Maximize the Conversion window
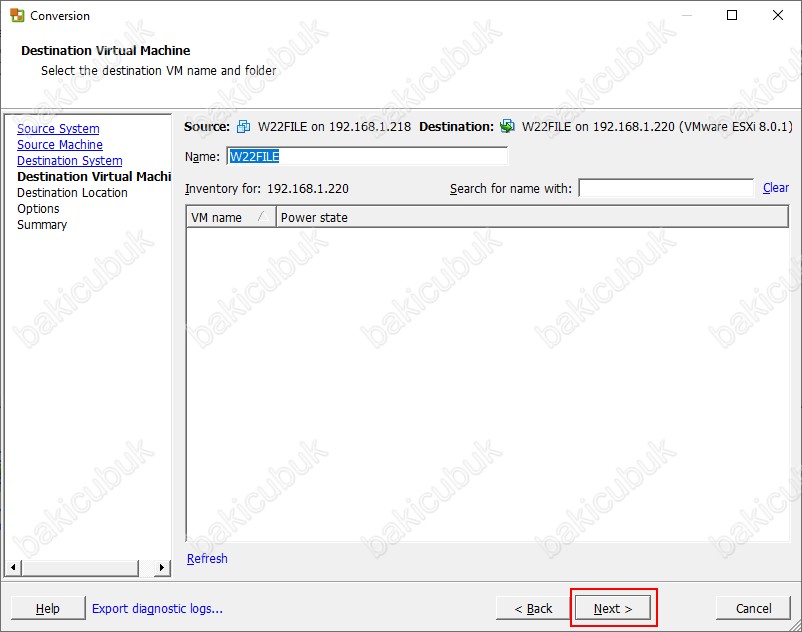Screen dimensions: 802x632 point(732,15)
